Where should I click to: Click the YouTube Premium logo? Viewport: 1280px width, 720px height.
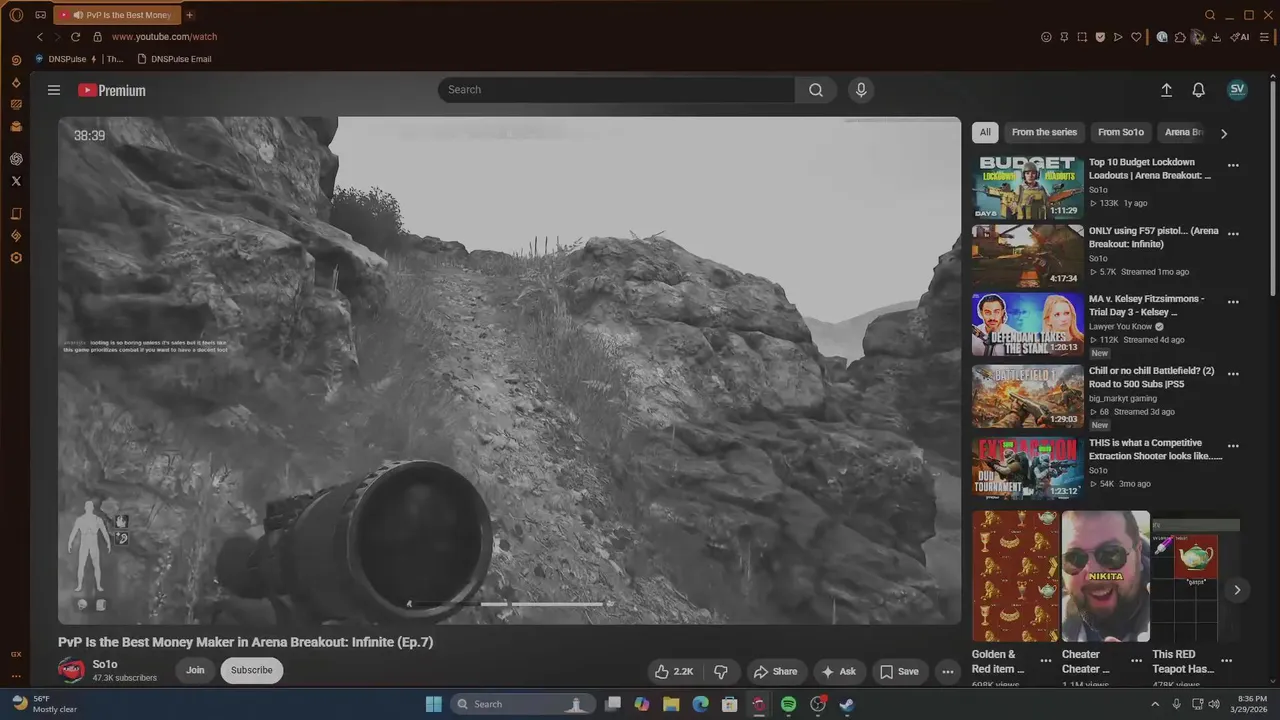pyautogui.click(x=112, y=90)
